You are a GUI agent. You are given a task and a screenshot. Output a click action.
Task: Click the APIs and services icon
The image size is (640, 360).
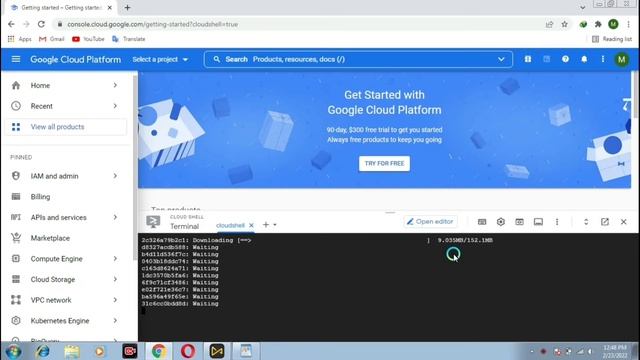pyautogui.click(x=16, y=218)
